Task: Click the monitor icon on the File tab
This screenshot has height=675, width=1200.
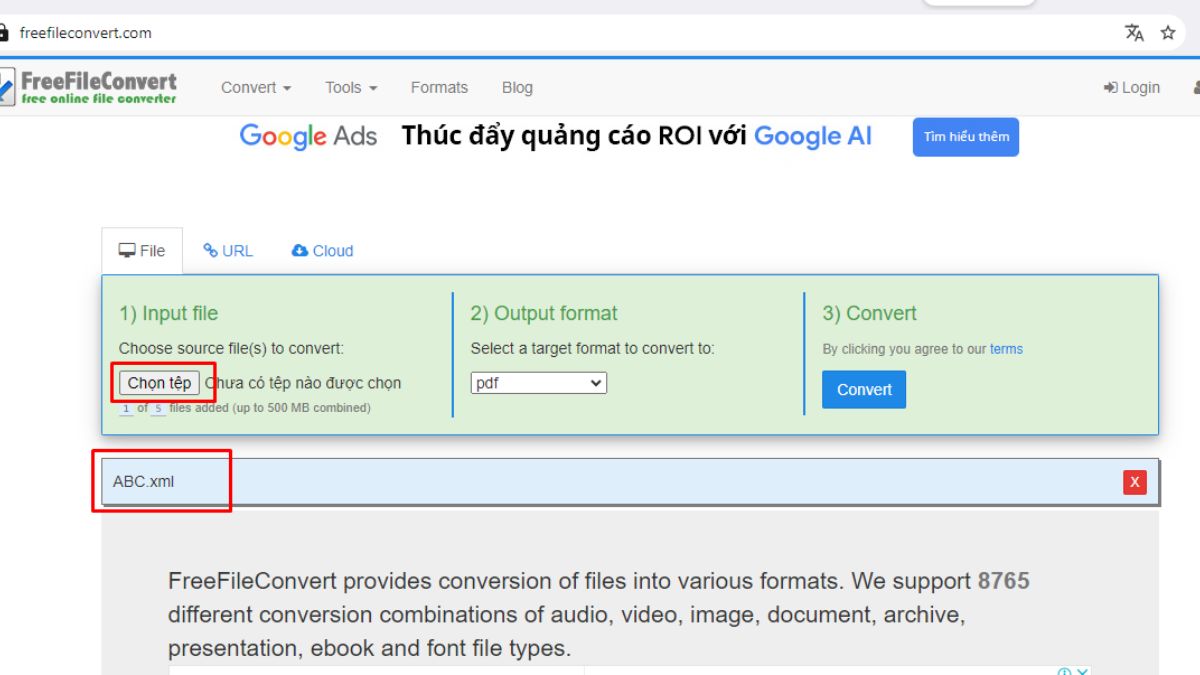Action: [x=125, y=250]
